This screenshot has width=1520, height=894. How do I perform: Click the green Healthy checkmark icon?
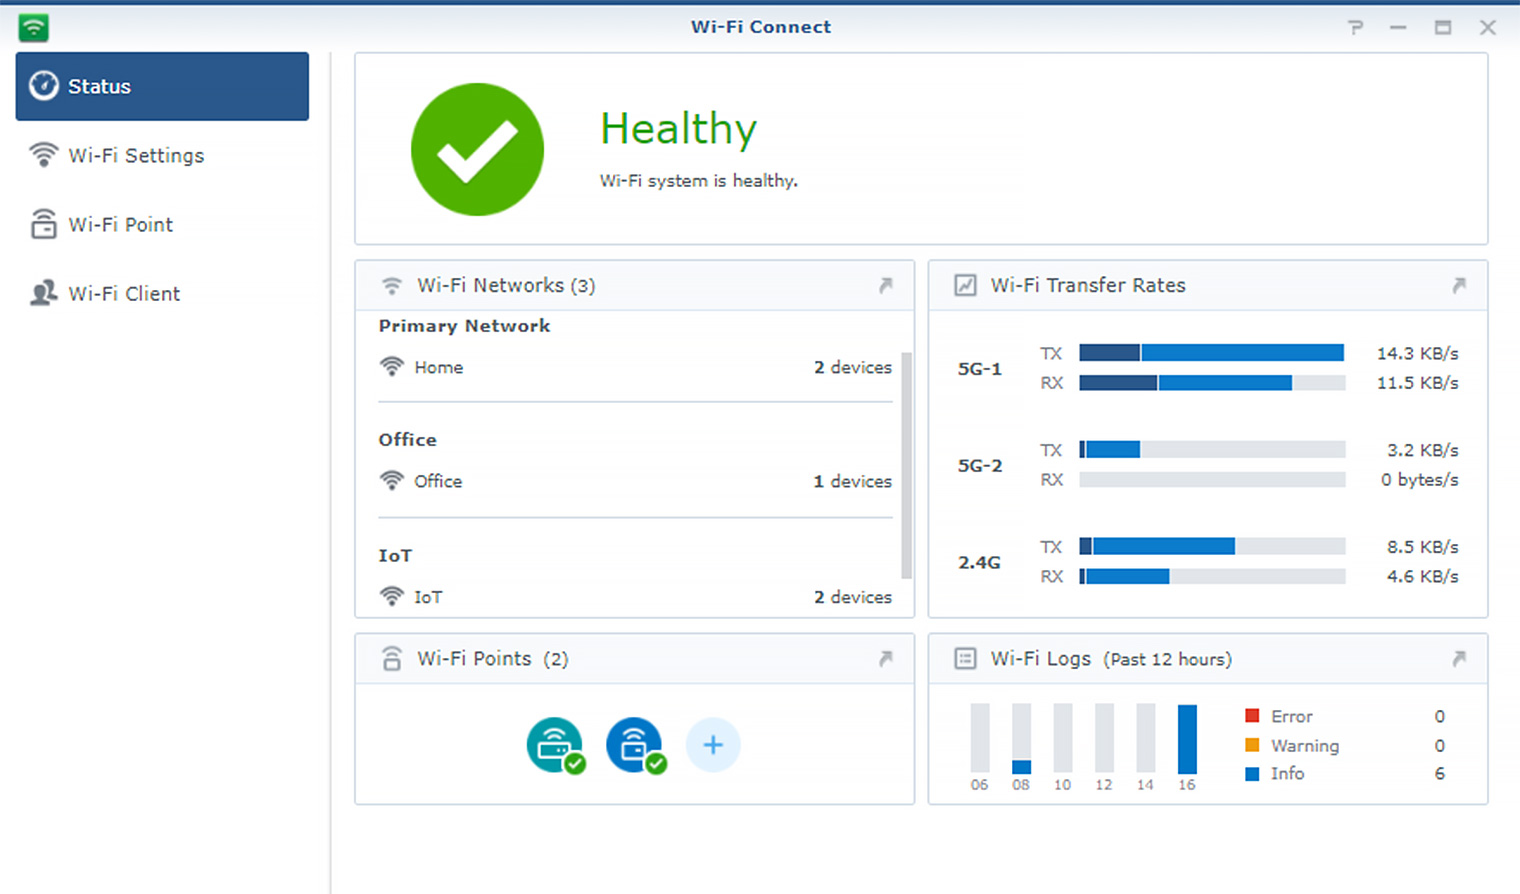(477, 149)
